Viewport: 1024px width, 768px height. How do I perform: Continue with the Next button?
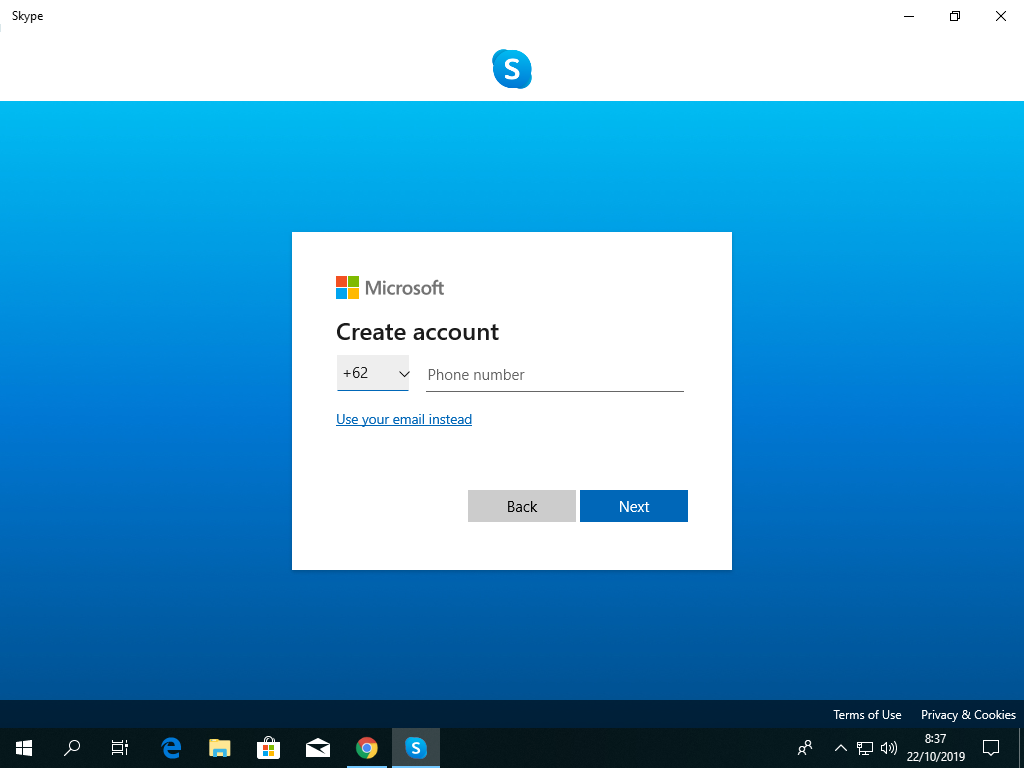click(x=633, y=506)
